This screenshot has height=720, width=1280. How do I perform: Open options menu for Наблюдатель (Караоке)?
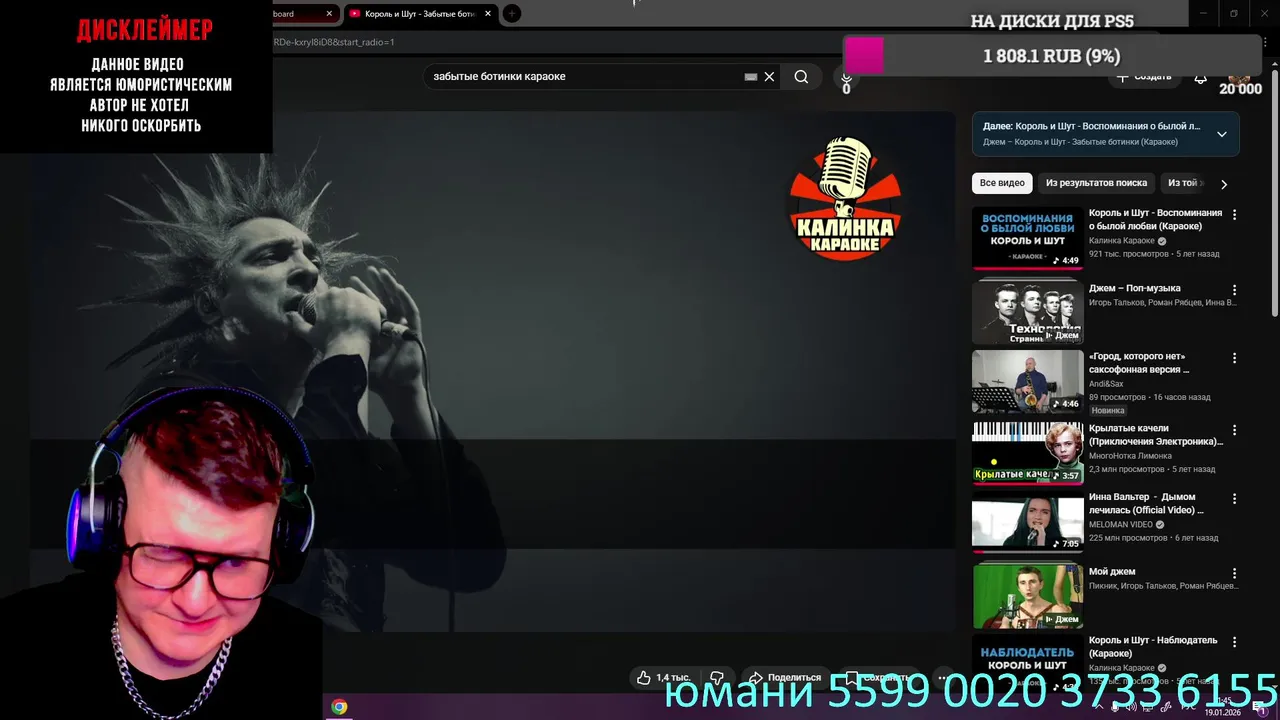point(1234,642)
